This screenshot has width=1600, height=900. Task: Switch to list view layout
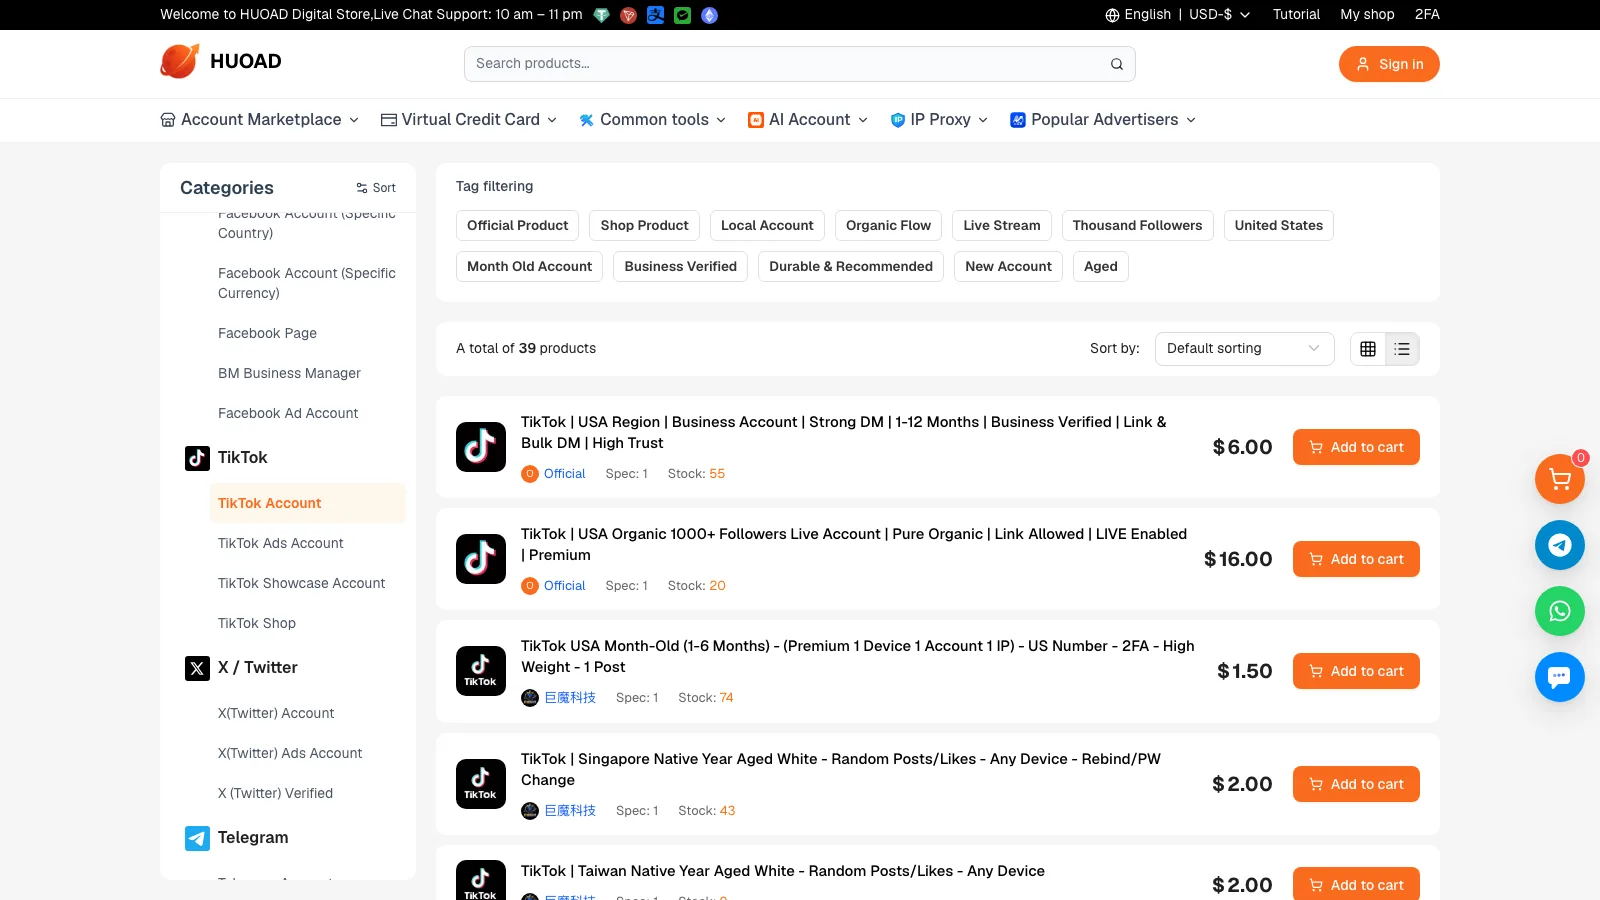[1402, 349]
